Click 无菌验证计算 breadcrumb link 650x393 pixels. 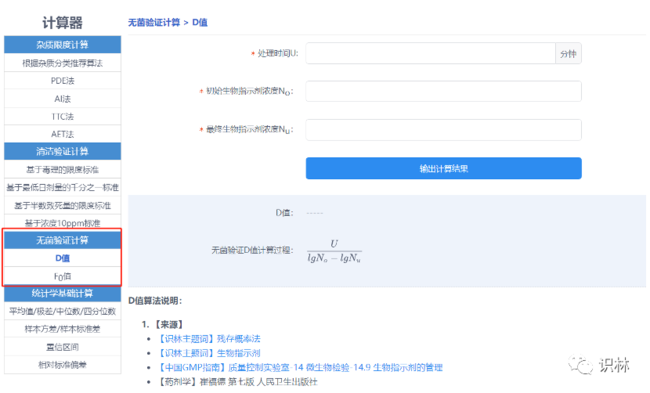coord(154,22)
